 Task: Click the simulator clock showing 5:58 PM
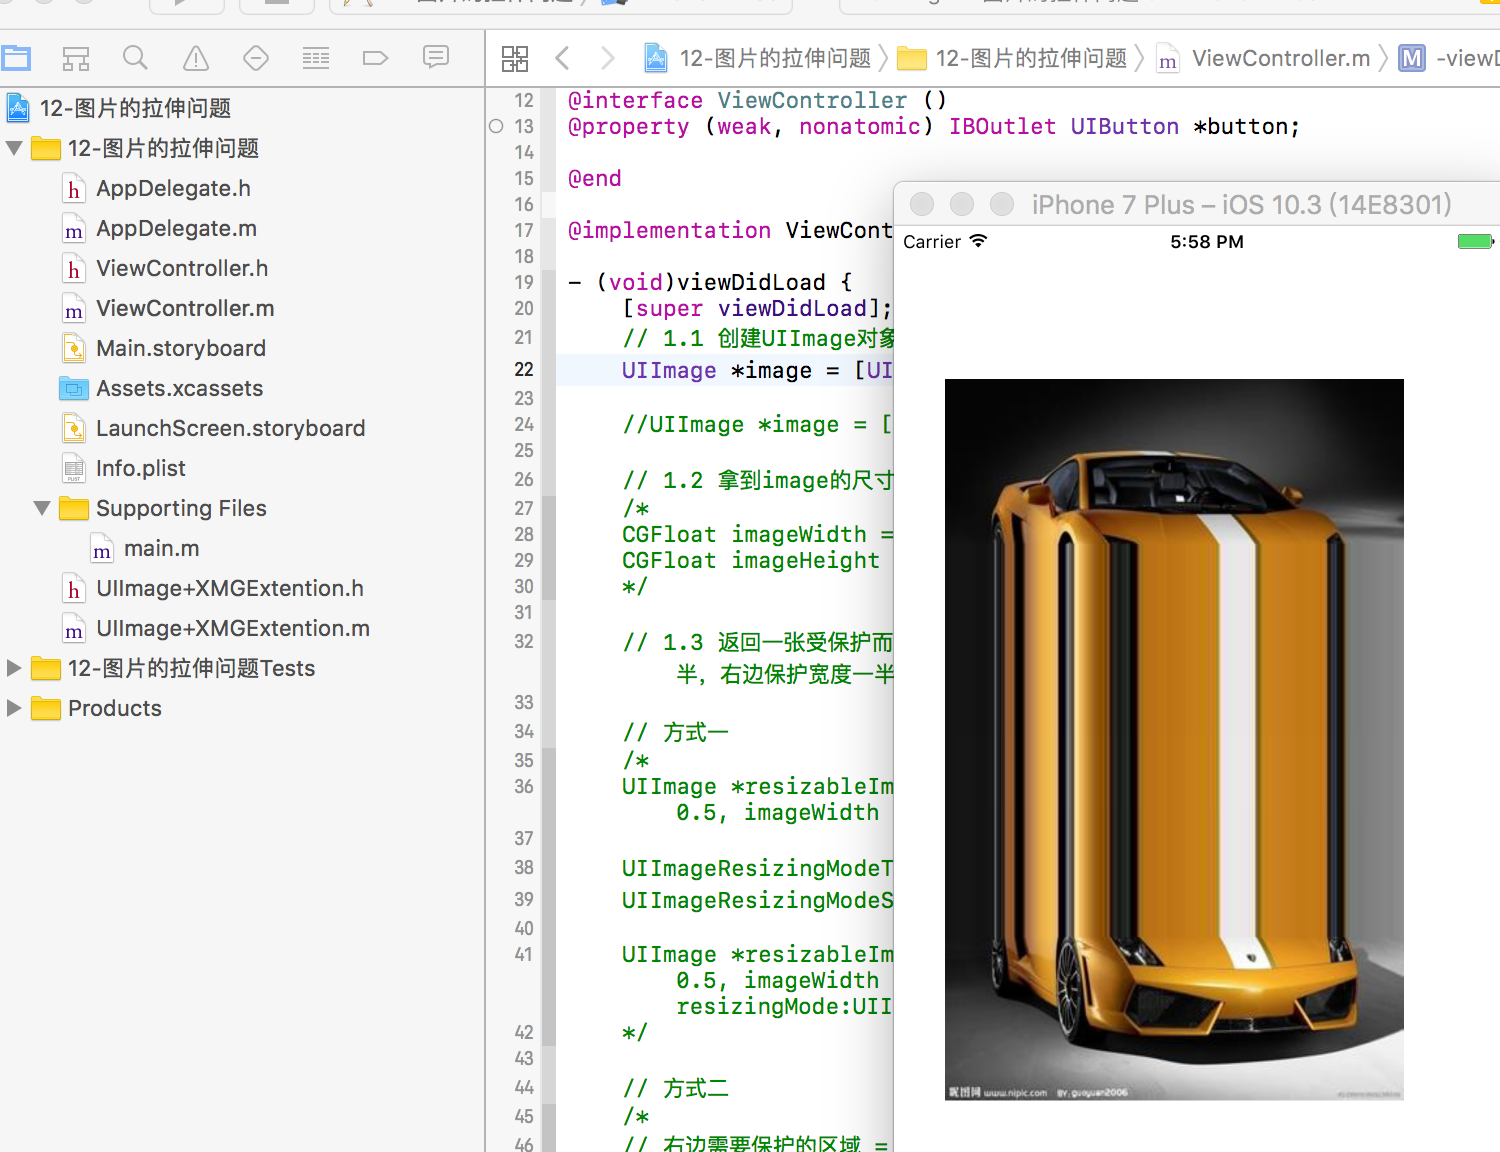point(1207,242)
